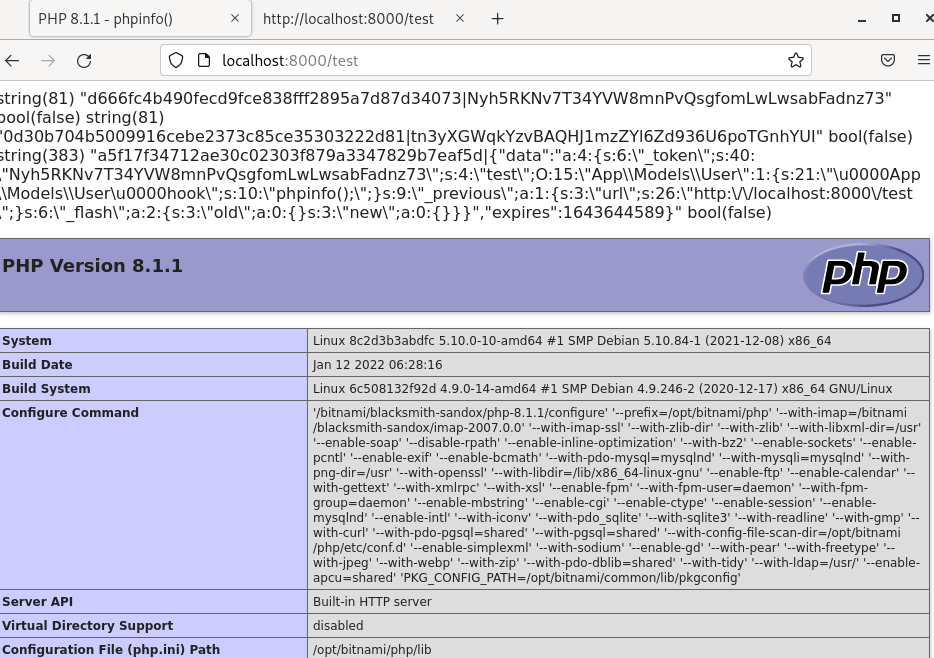Screen dimensions: 934x658
Task: Click the System row label
Action: click(x=27, y=341)
